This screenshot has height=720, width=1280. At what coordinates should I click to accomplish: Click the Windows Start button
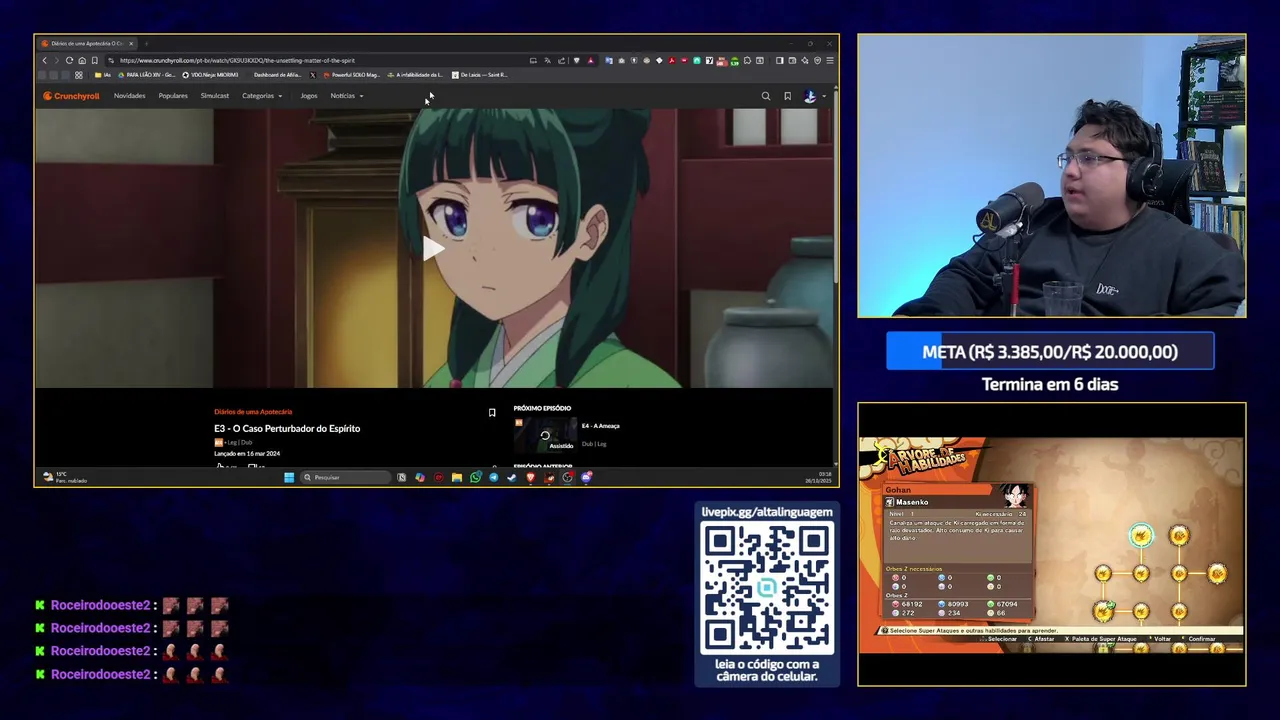pyautogui.click(x=289, y=478)
